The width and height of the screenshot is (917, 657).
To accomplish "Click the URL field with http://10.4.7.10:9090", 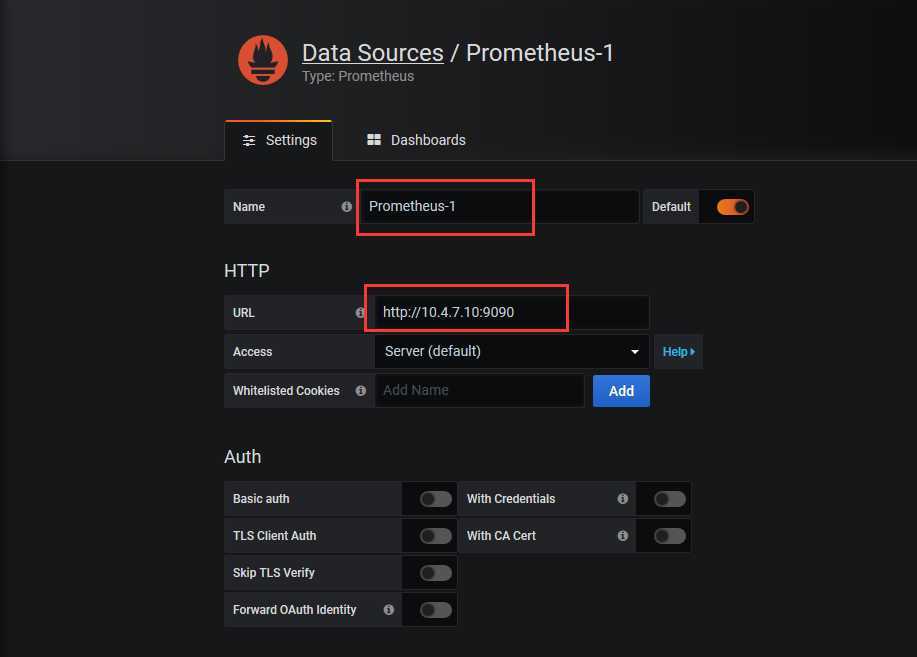I will click(512, 312).
